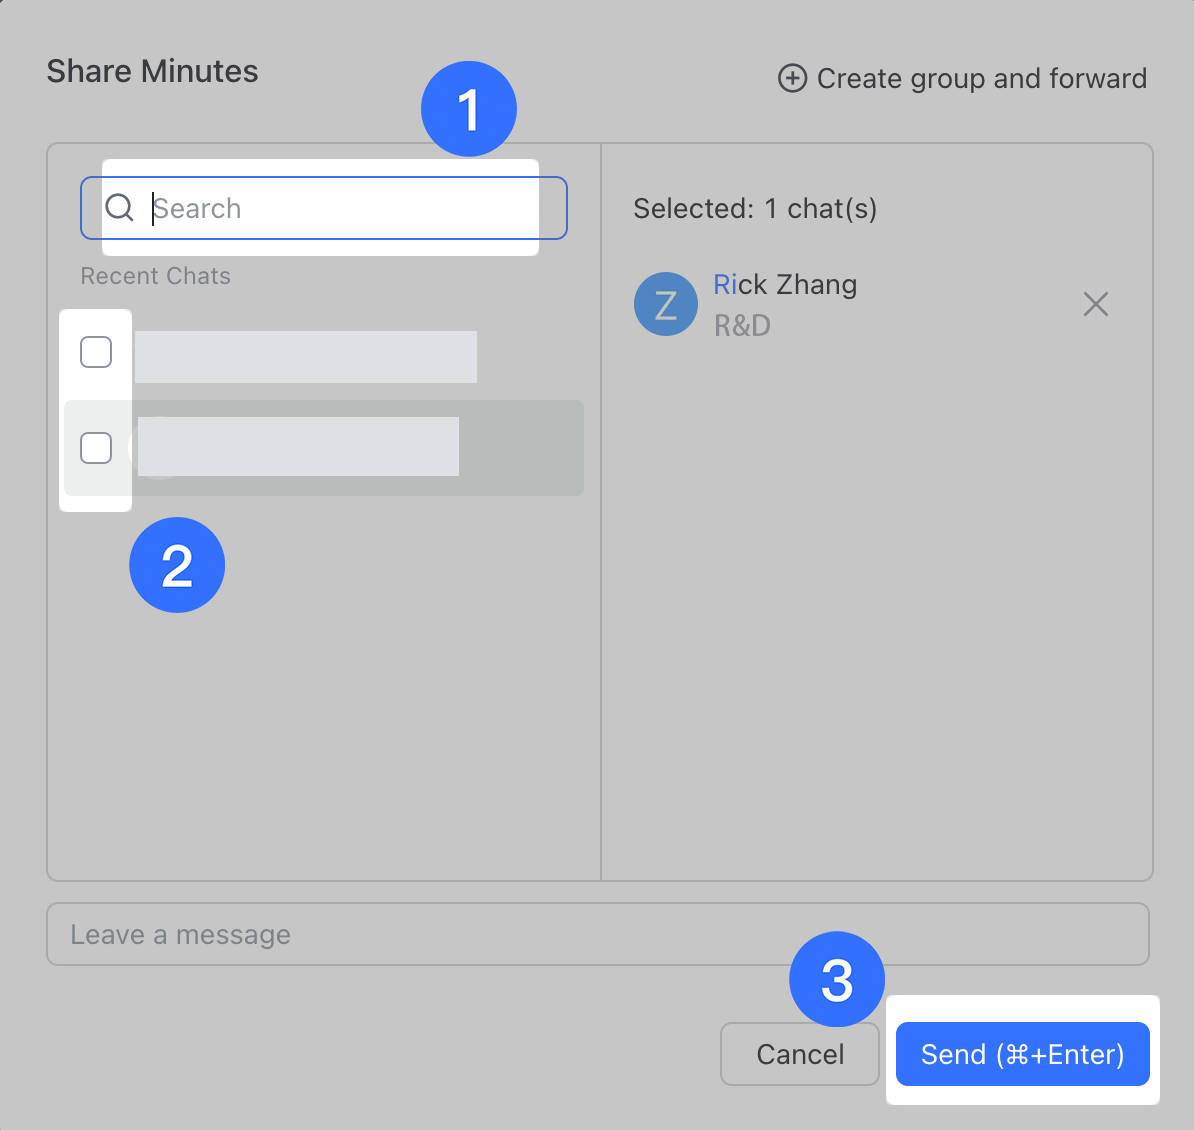Click the Send (⌘+Enter) button
The image size is (1194, 1130).
(x=1022, y=1054)
